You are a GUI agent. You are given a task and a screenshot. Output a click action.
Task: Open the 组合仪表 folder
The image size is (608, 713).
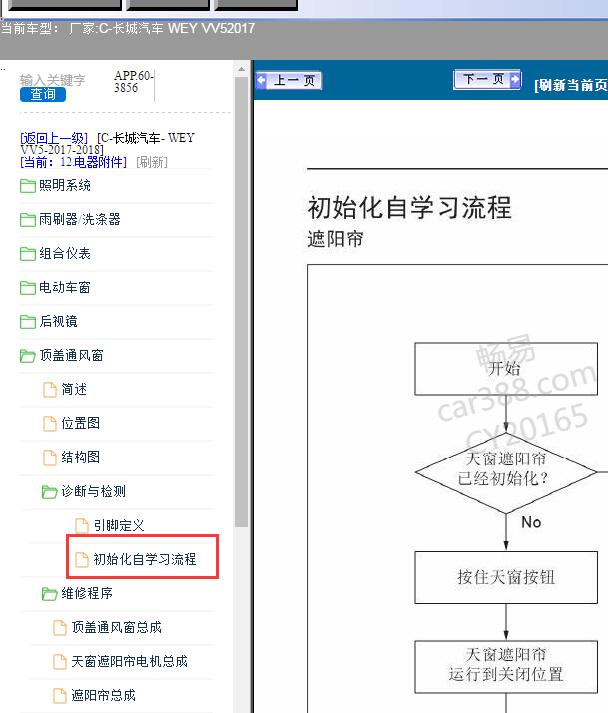click(x=65, y=253)
